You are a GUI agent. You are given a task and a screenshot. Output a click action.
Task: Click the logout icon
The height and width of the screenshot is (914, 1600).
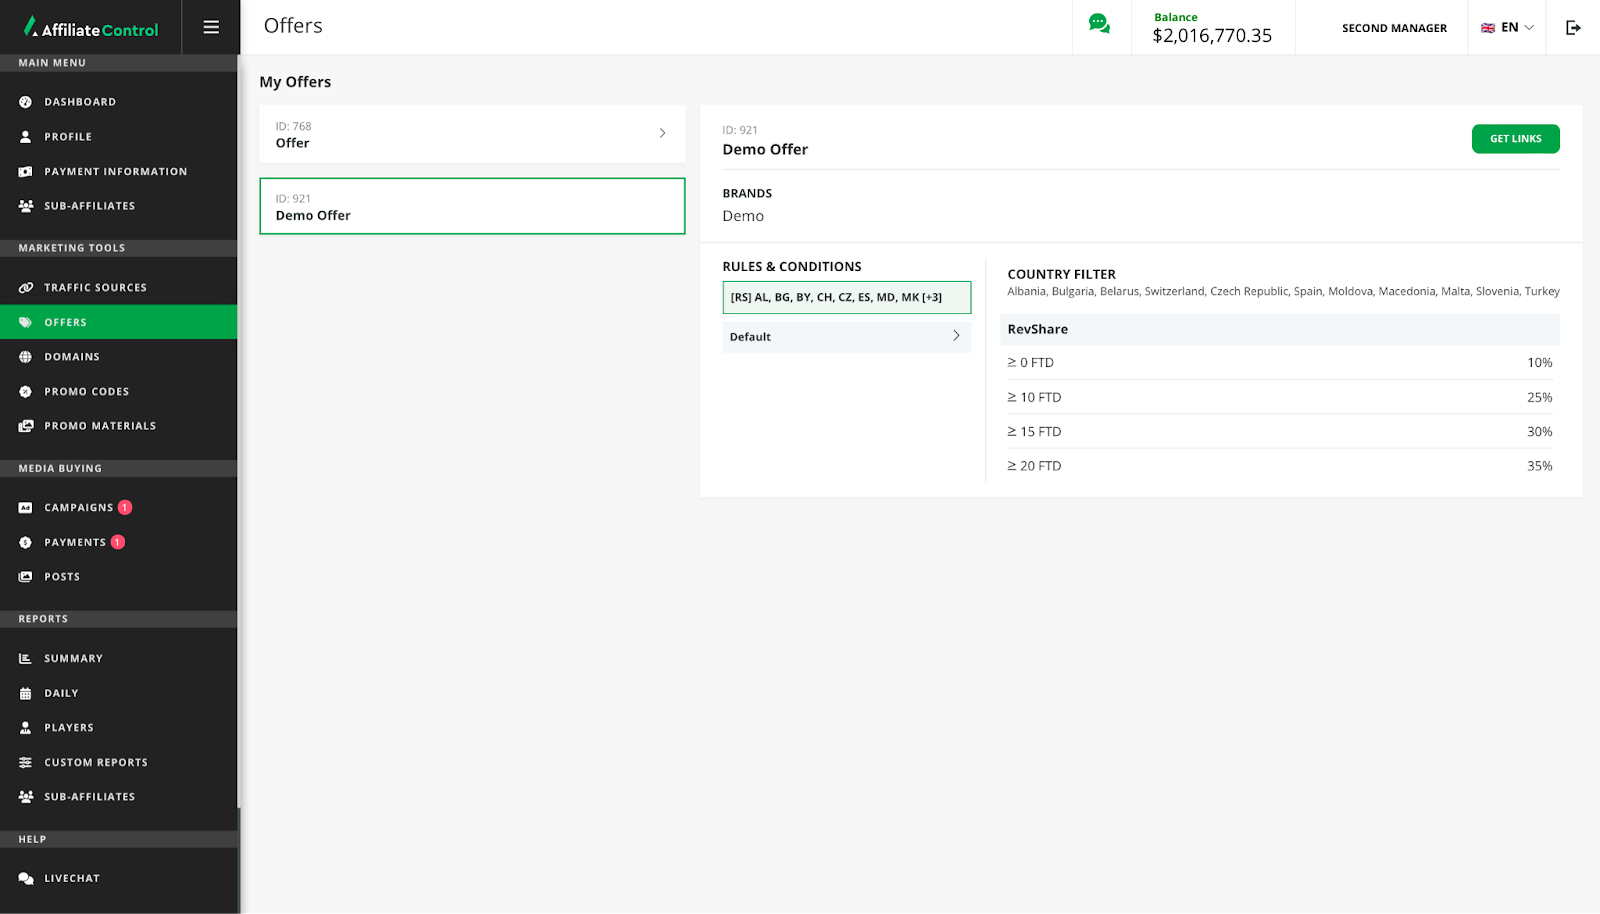(1573, 28)
